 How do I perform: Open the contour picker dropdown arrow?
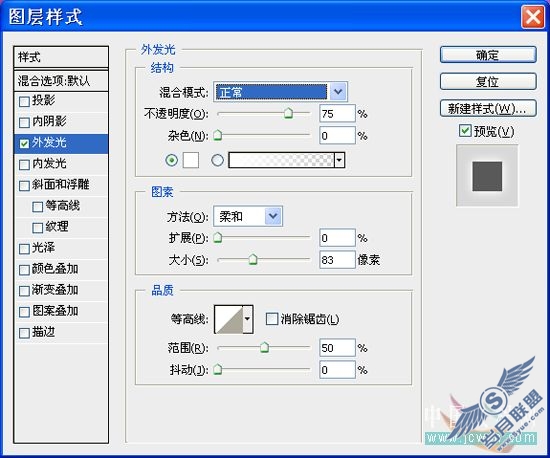click(x=248, y=319)
